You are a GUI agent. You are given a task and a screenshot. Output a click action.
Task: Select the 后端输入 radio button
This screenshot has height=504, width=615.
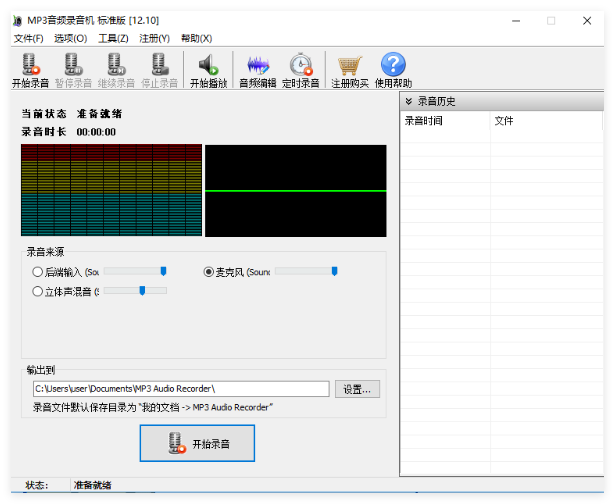pyautogui.click(x=38, y=272)
